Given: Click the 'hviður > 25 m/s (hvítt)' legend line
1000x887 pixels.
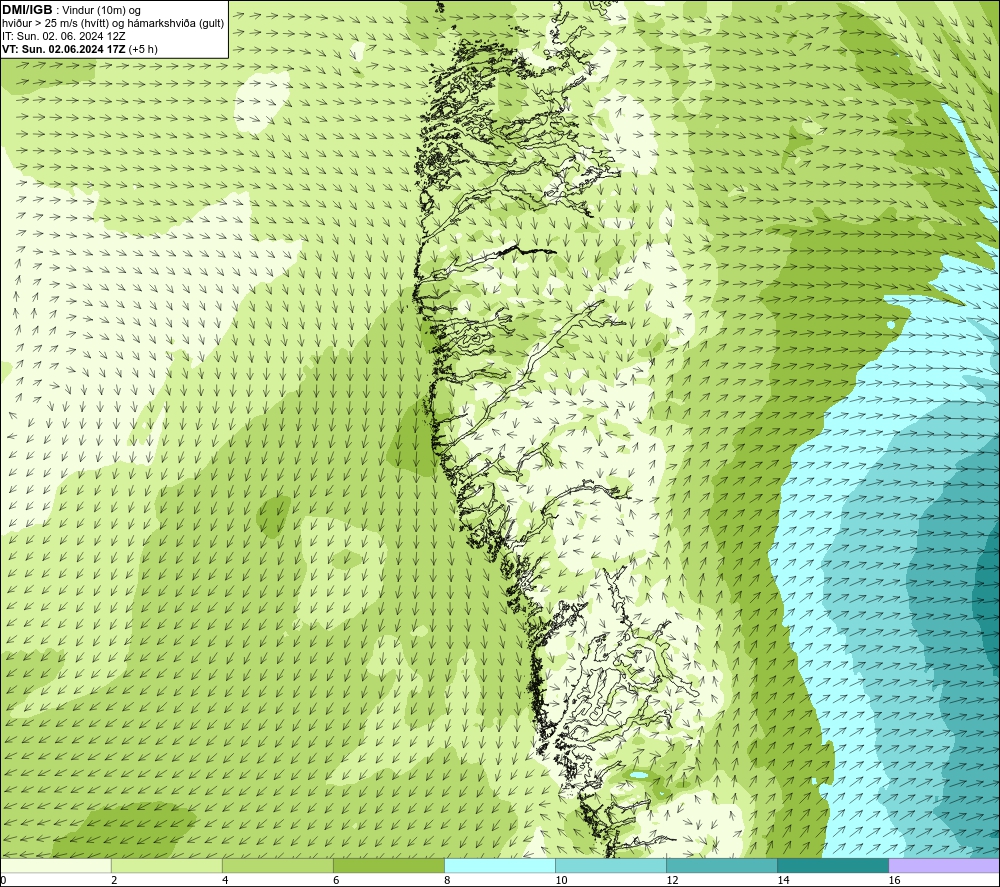Looking at the screenshot, I should pos(113,24).
